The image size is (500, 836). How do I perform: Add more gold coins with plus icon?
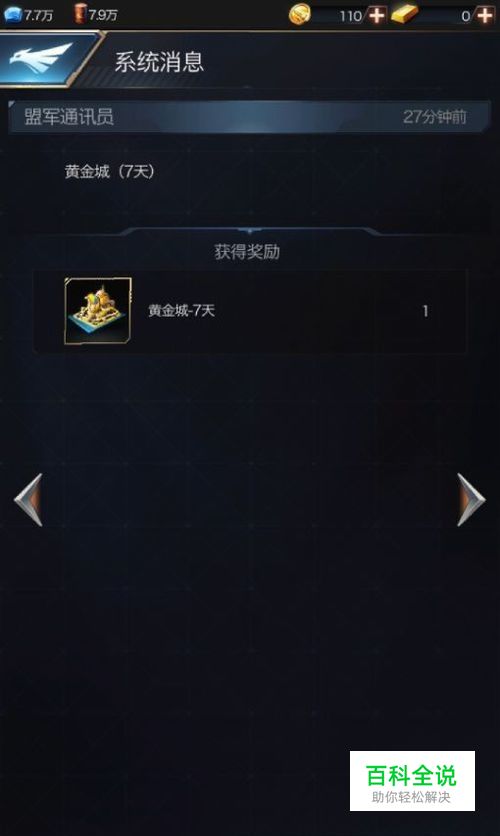(x=376, y=15)
